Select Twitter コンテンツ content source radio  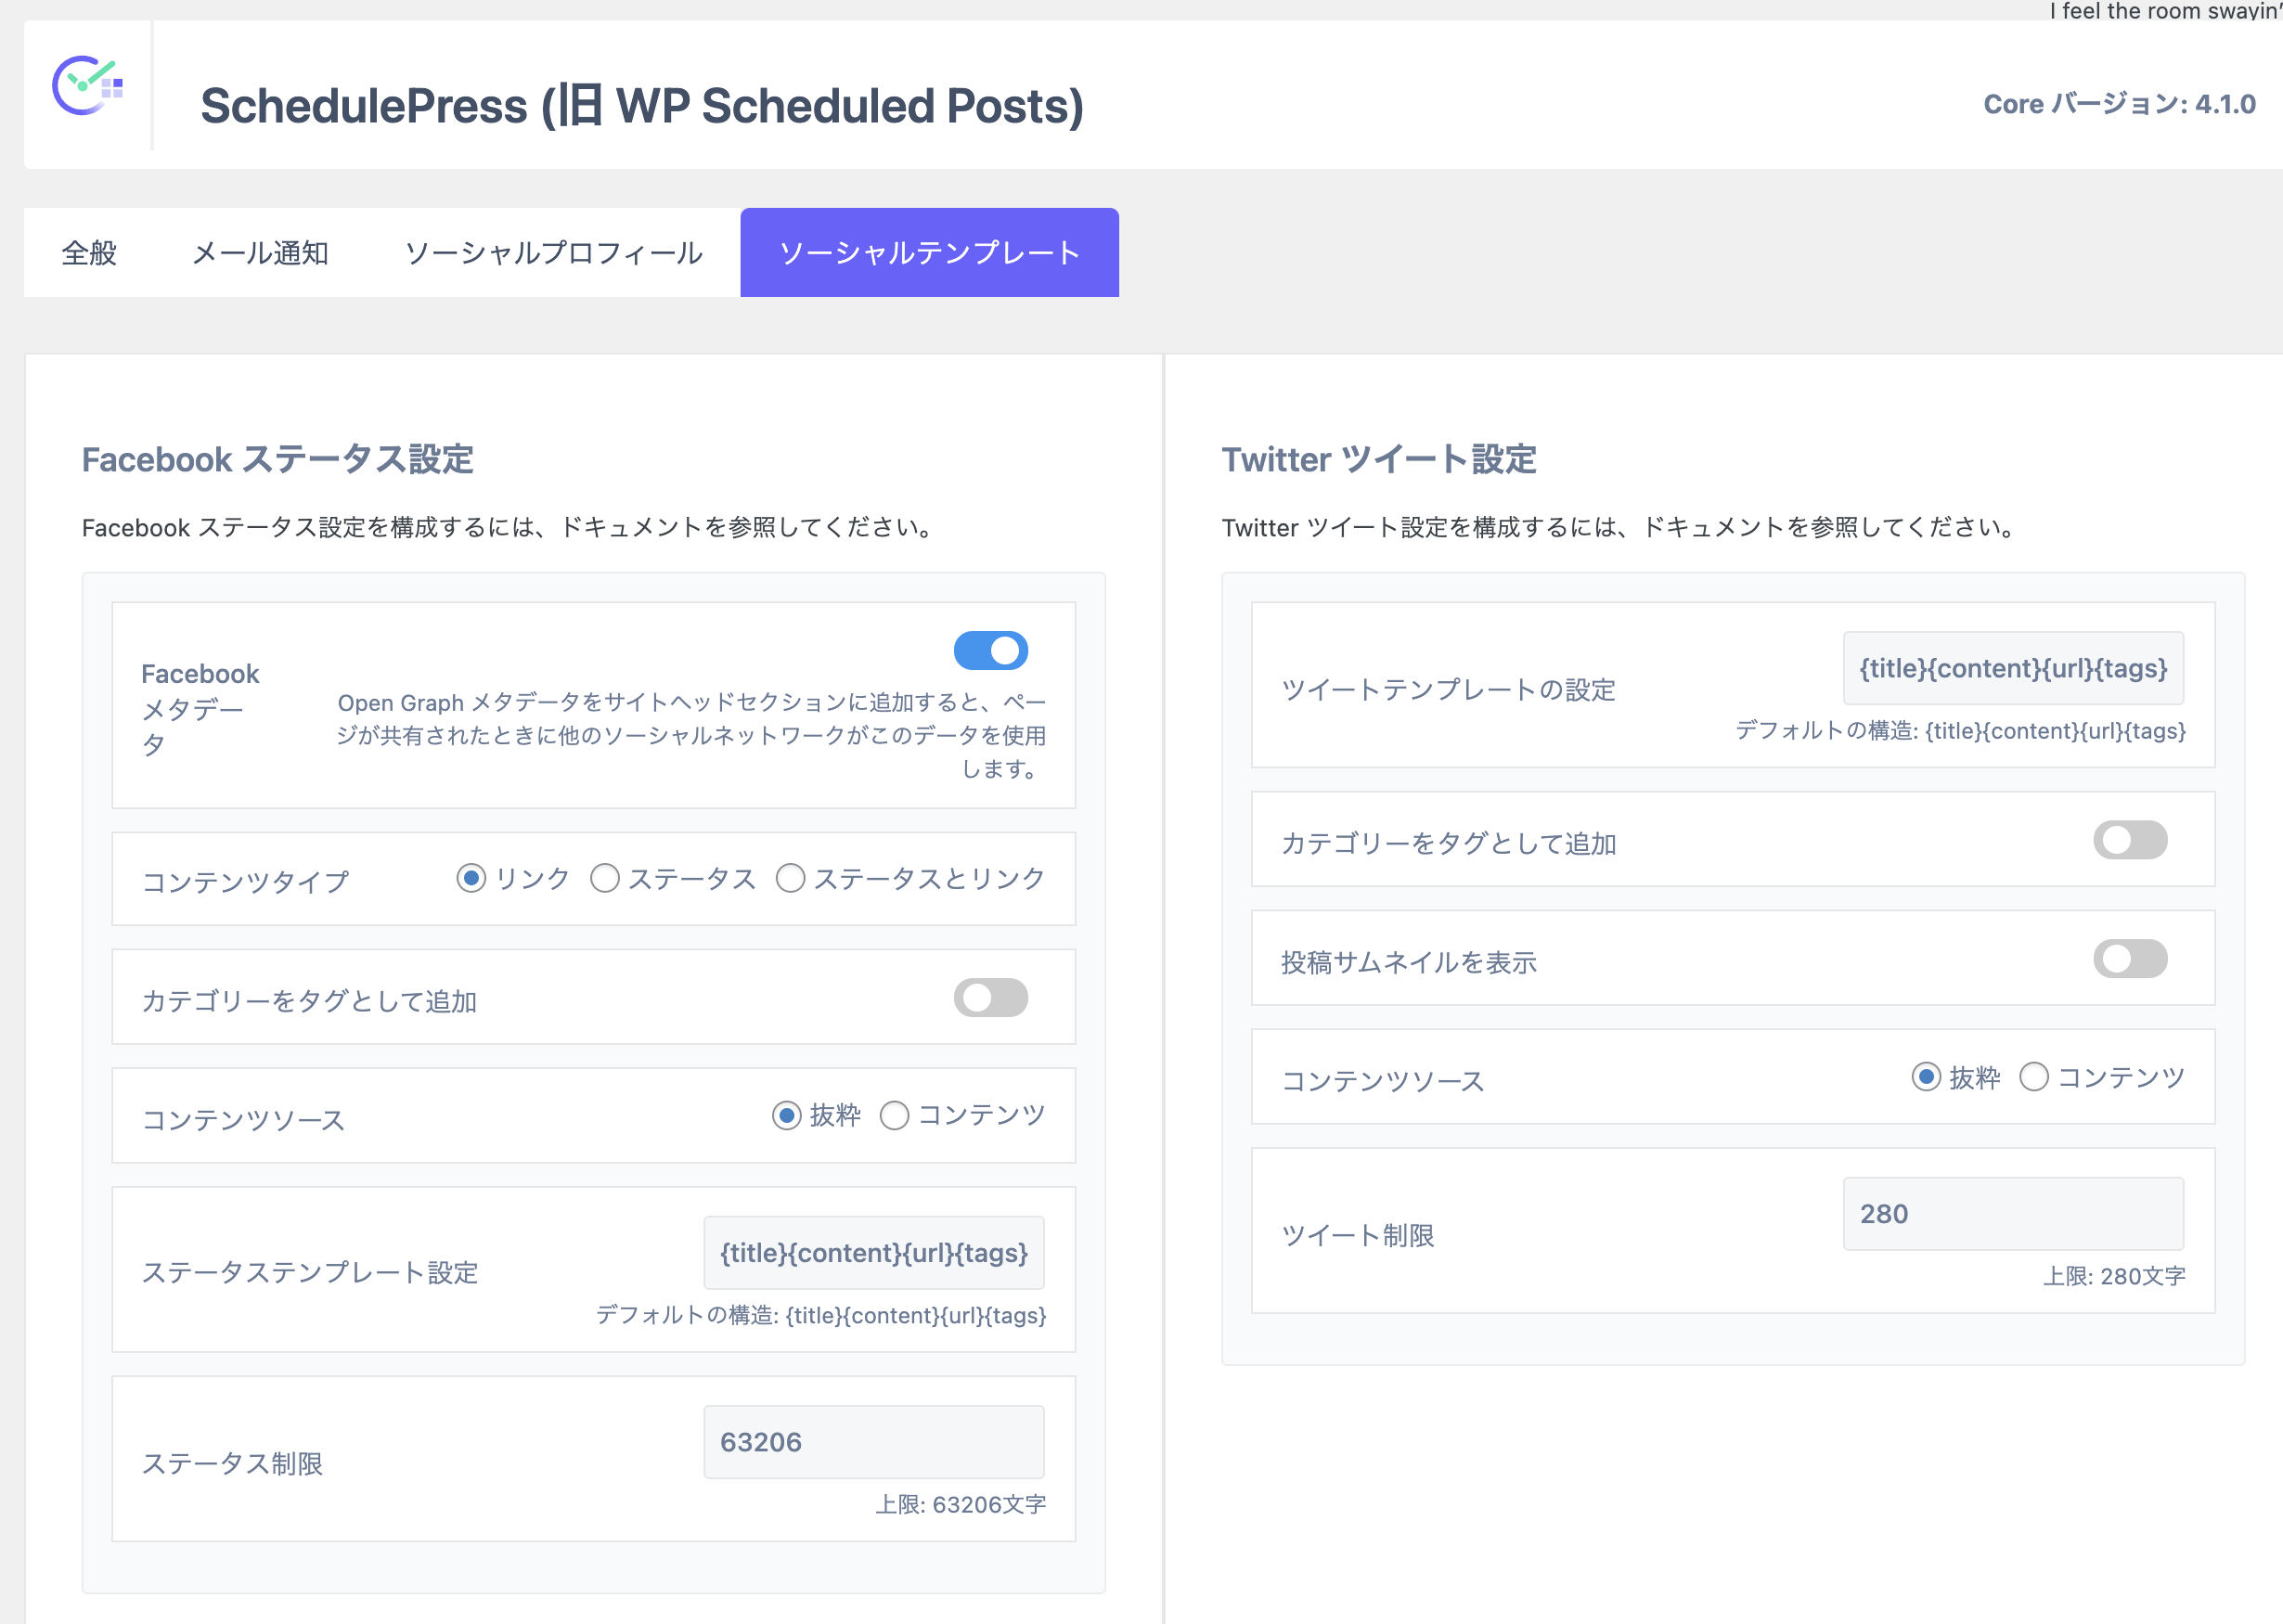[x=2034, y=1078]
